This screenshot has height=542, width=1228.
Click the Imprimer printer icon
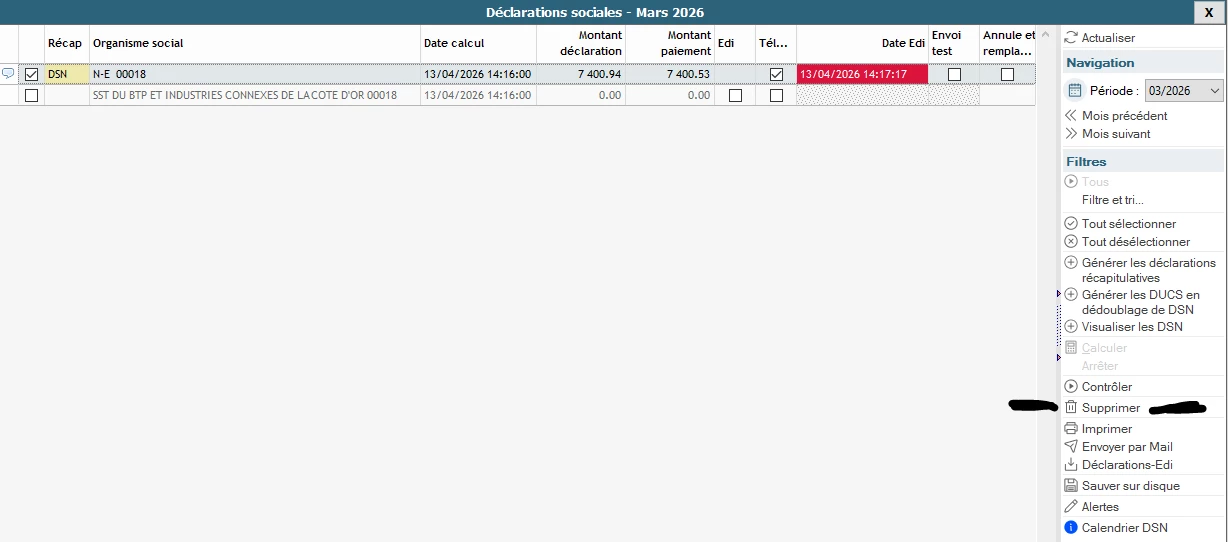(x=1071, y=428)
